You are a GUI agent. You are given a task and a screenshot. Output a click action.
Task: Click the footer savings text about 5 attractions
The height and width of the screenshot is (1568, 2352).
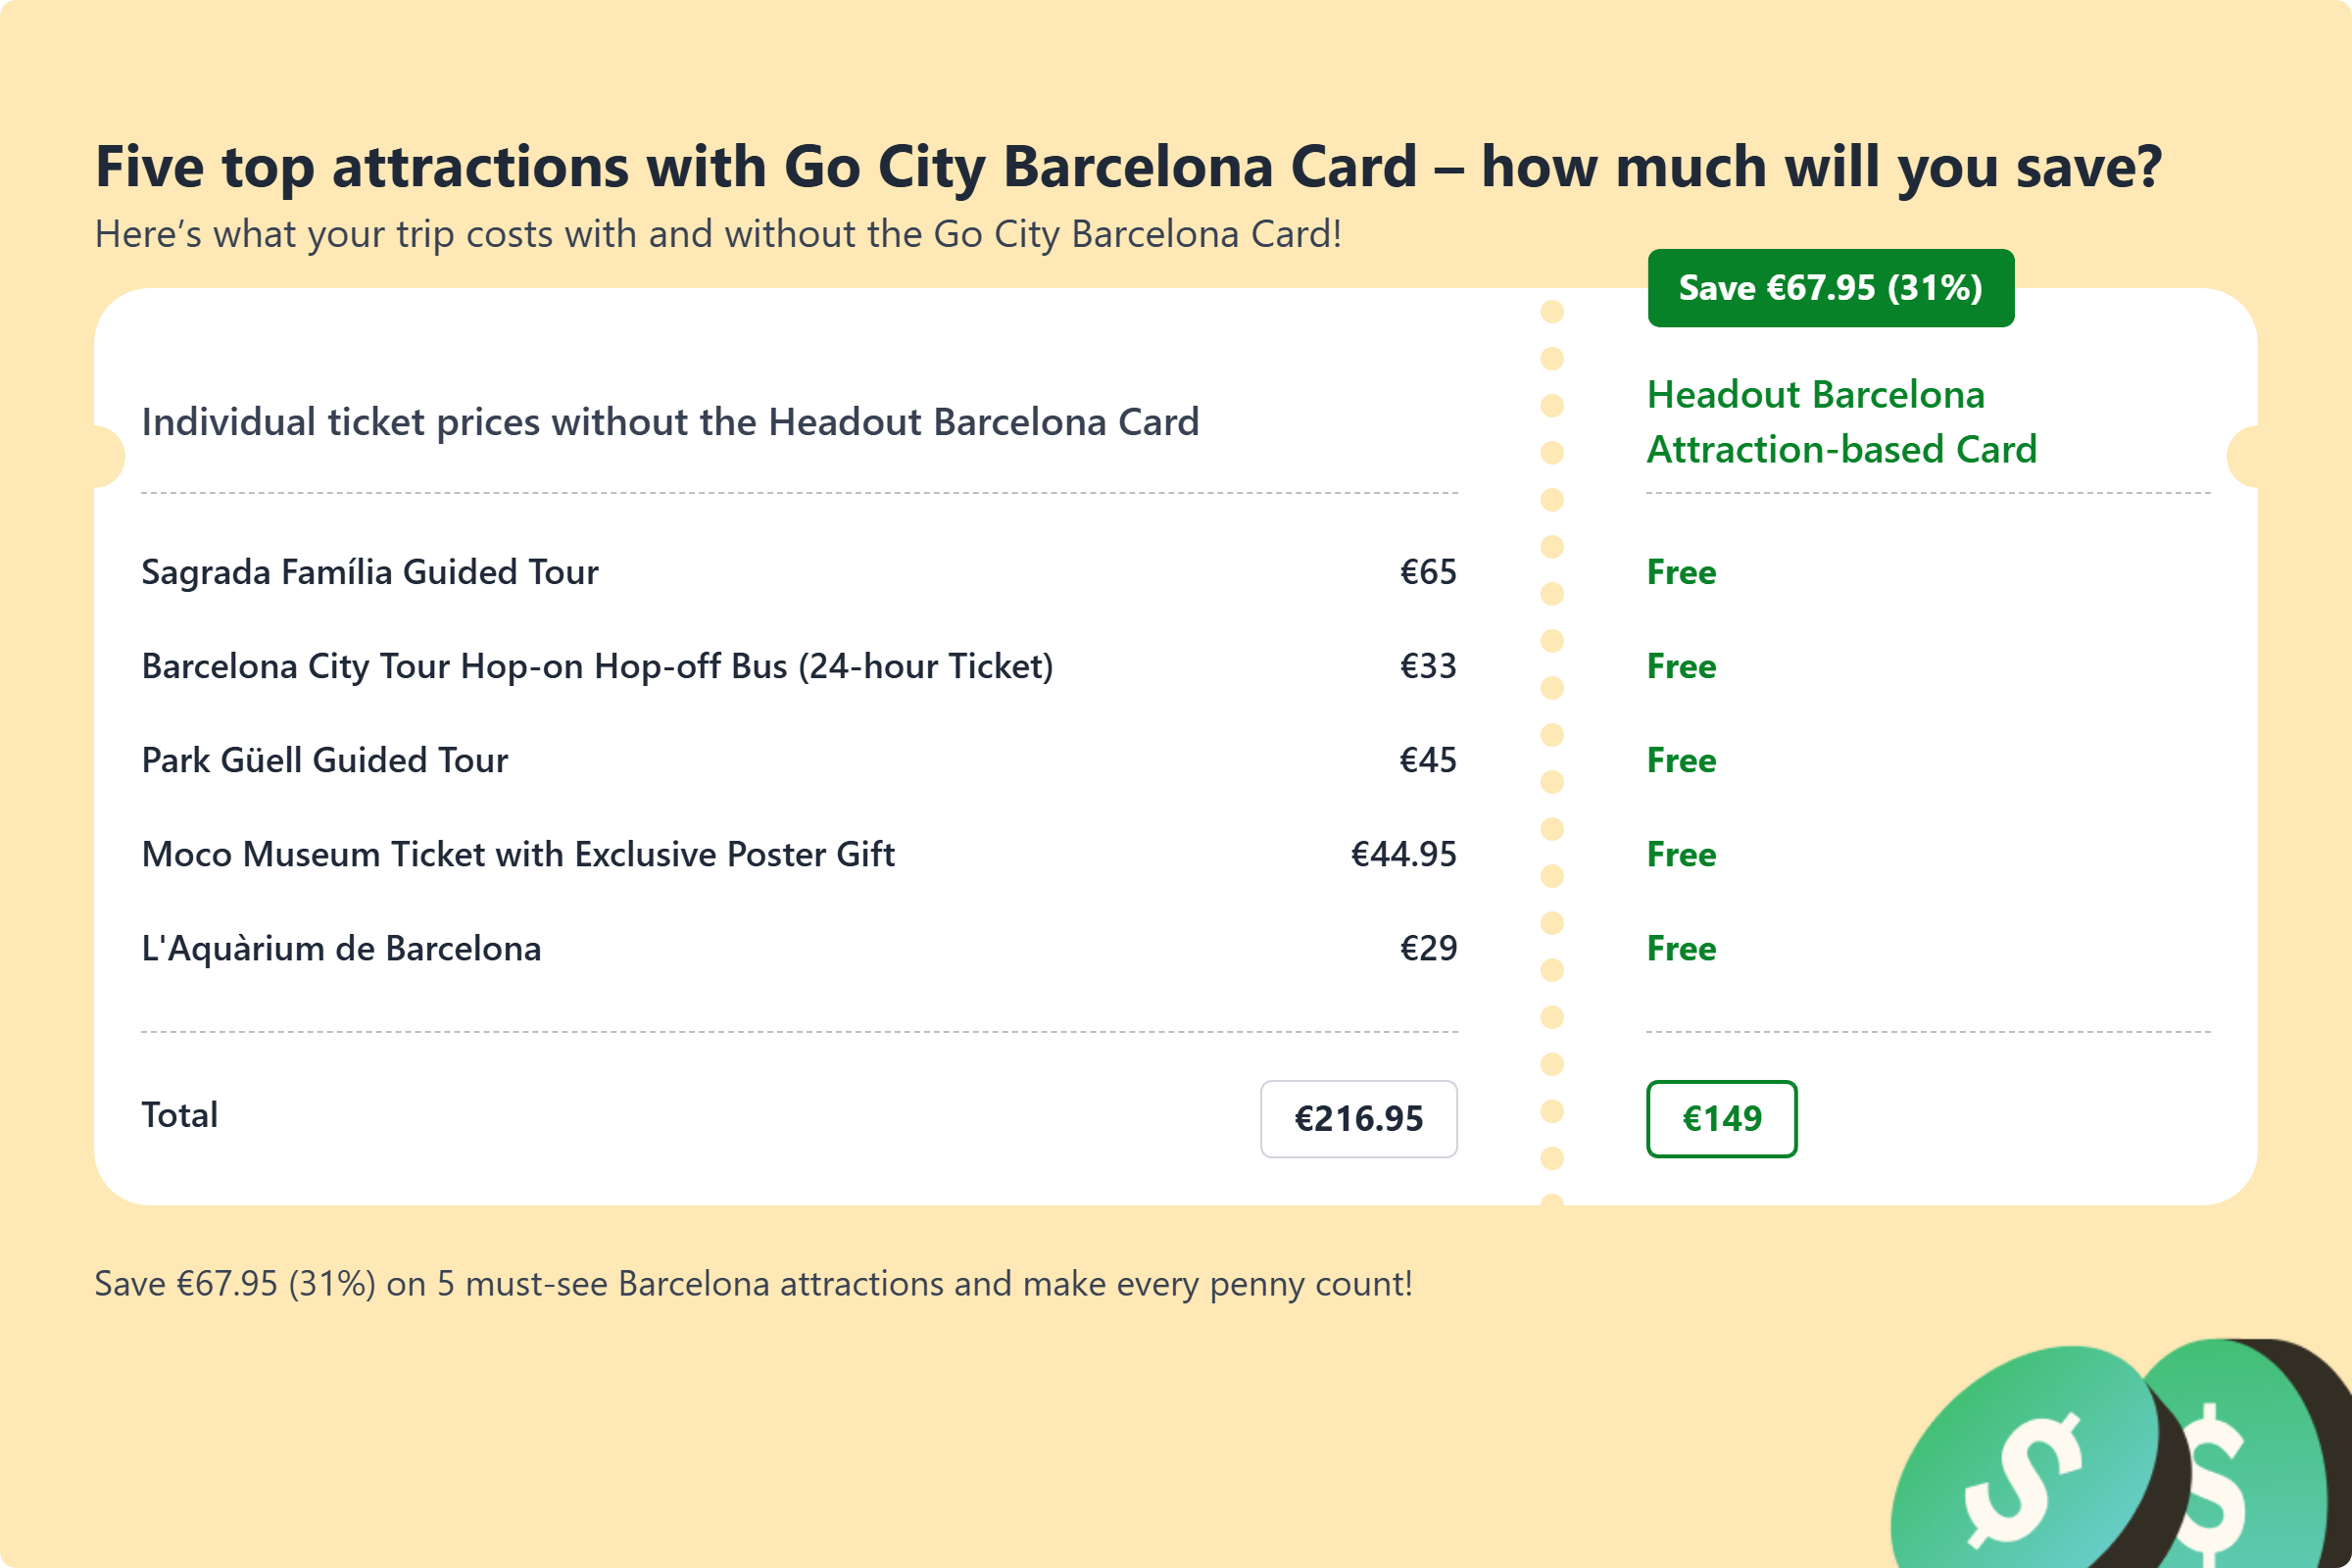point(753,1283)
